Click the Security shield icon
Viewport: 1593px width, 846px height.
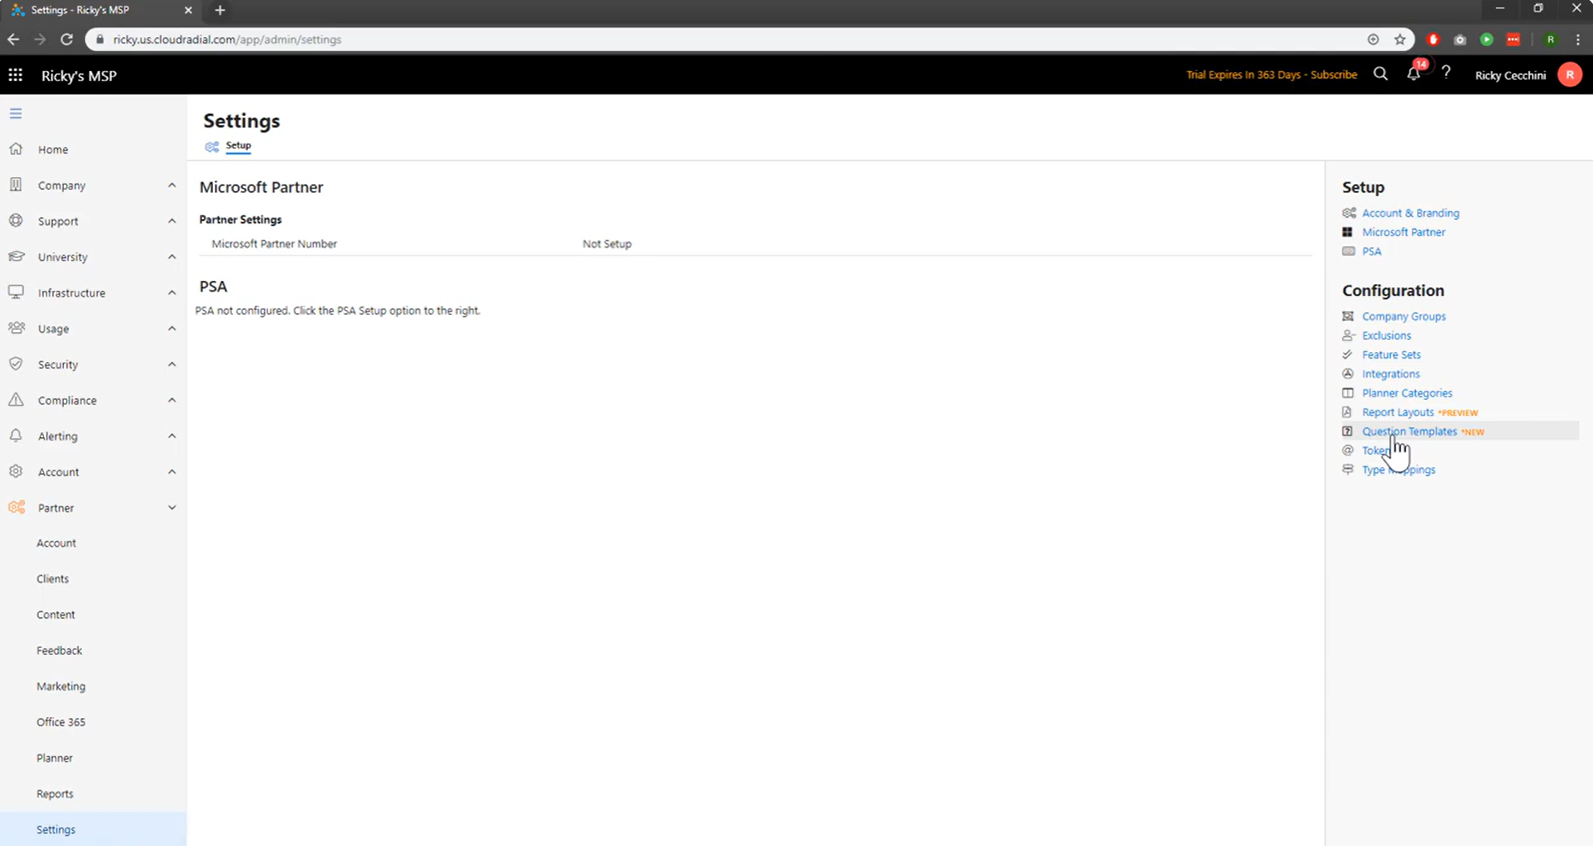pyautogui.click(x=16, y=364)
